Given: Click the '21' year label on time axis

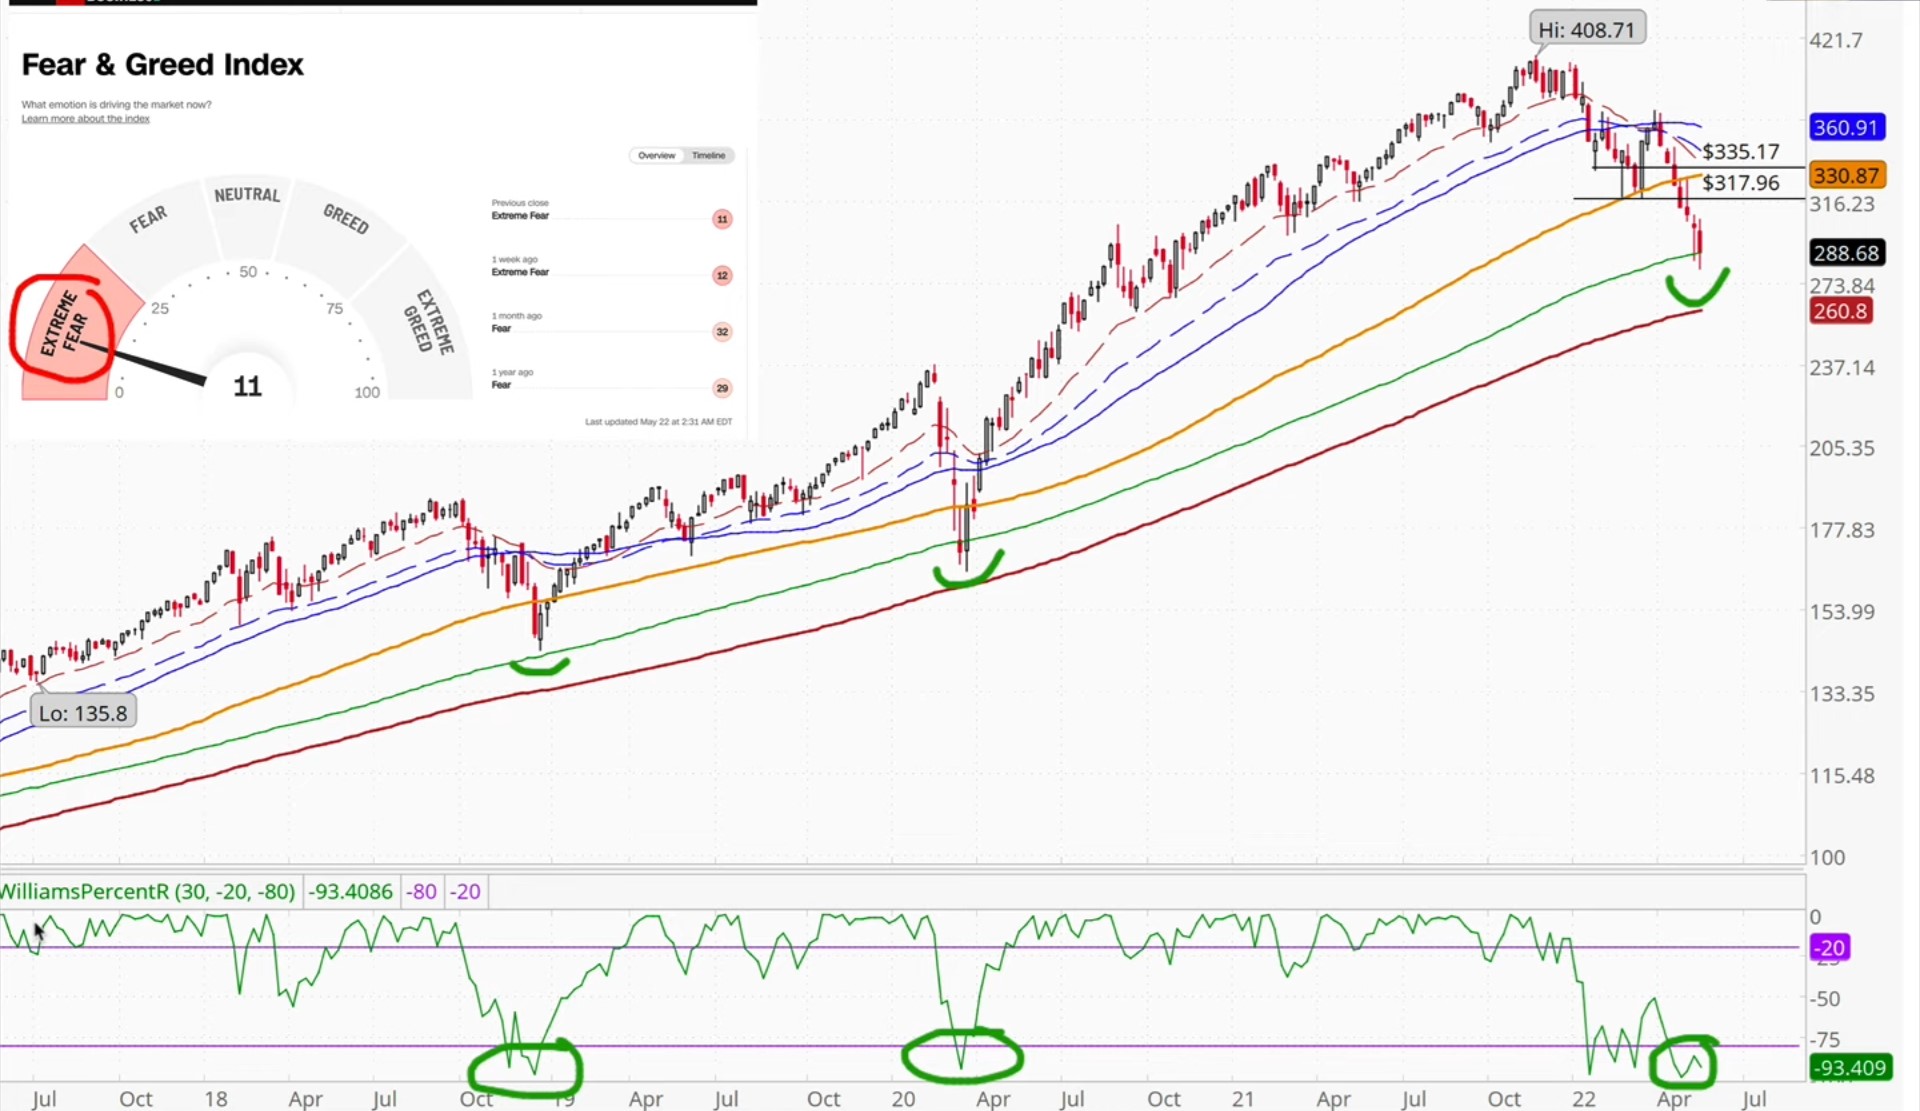Looking at the screenshot, I should (1243, 1099).
